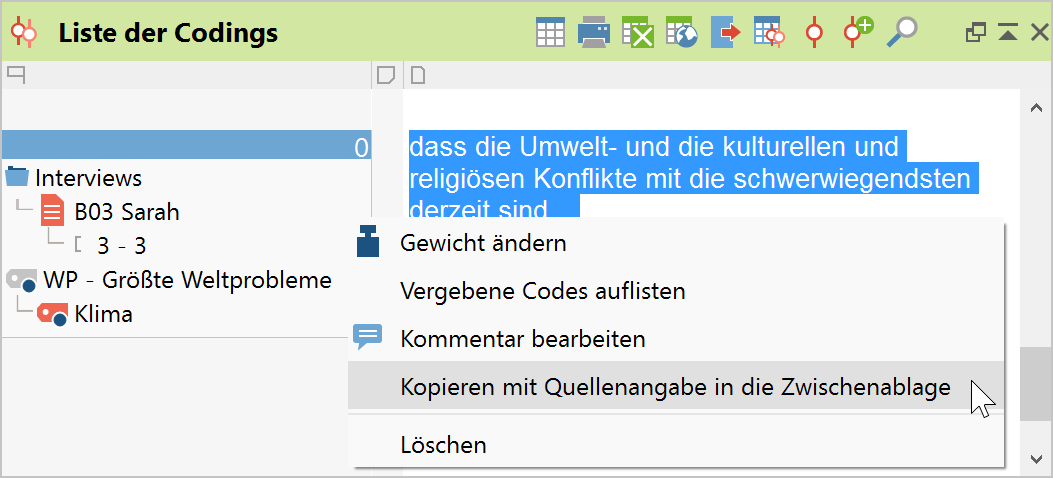Collapse the panel with up-arrow icon
1053x478 pixels.
pos(1008,33)
